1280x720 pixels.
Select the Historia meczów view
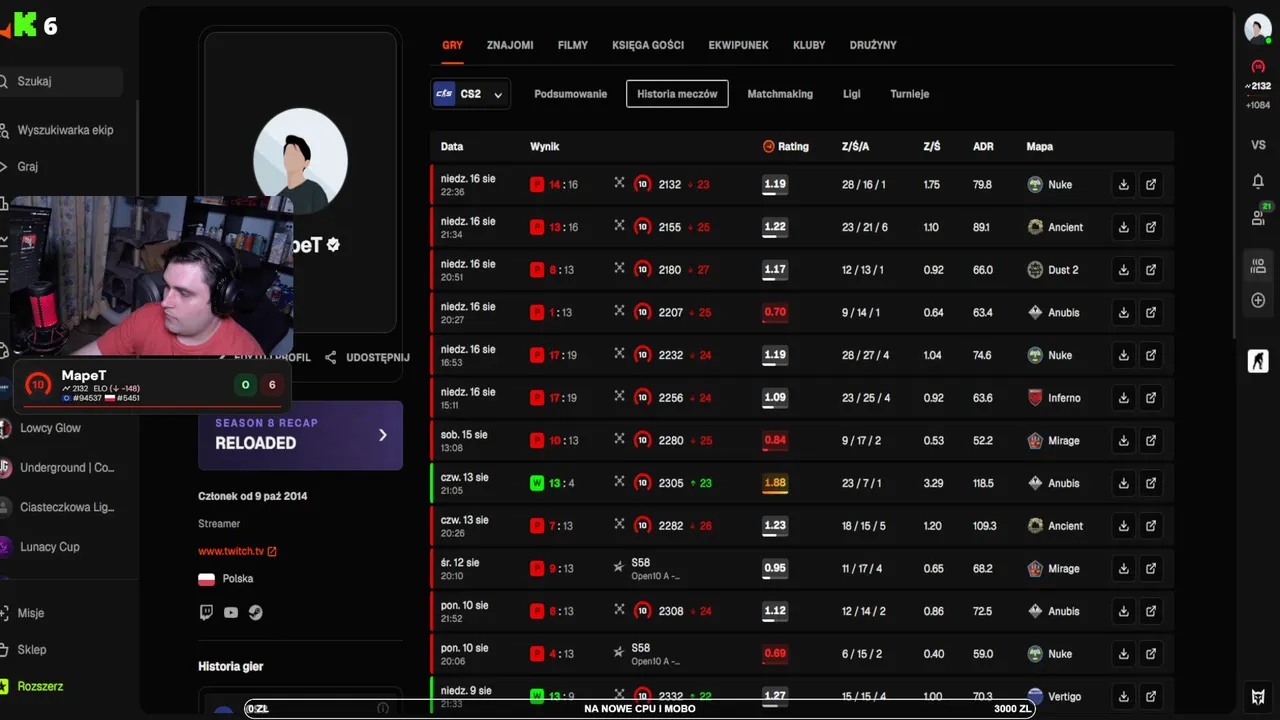[677, 94]
